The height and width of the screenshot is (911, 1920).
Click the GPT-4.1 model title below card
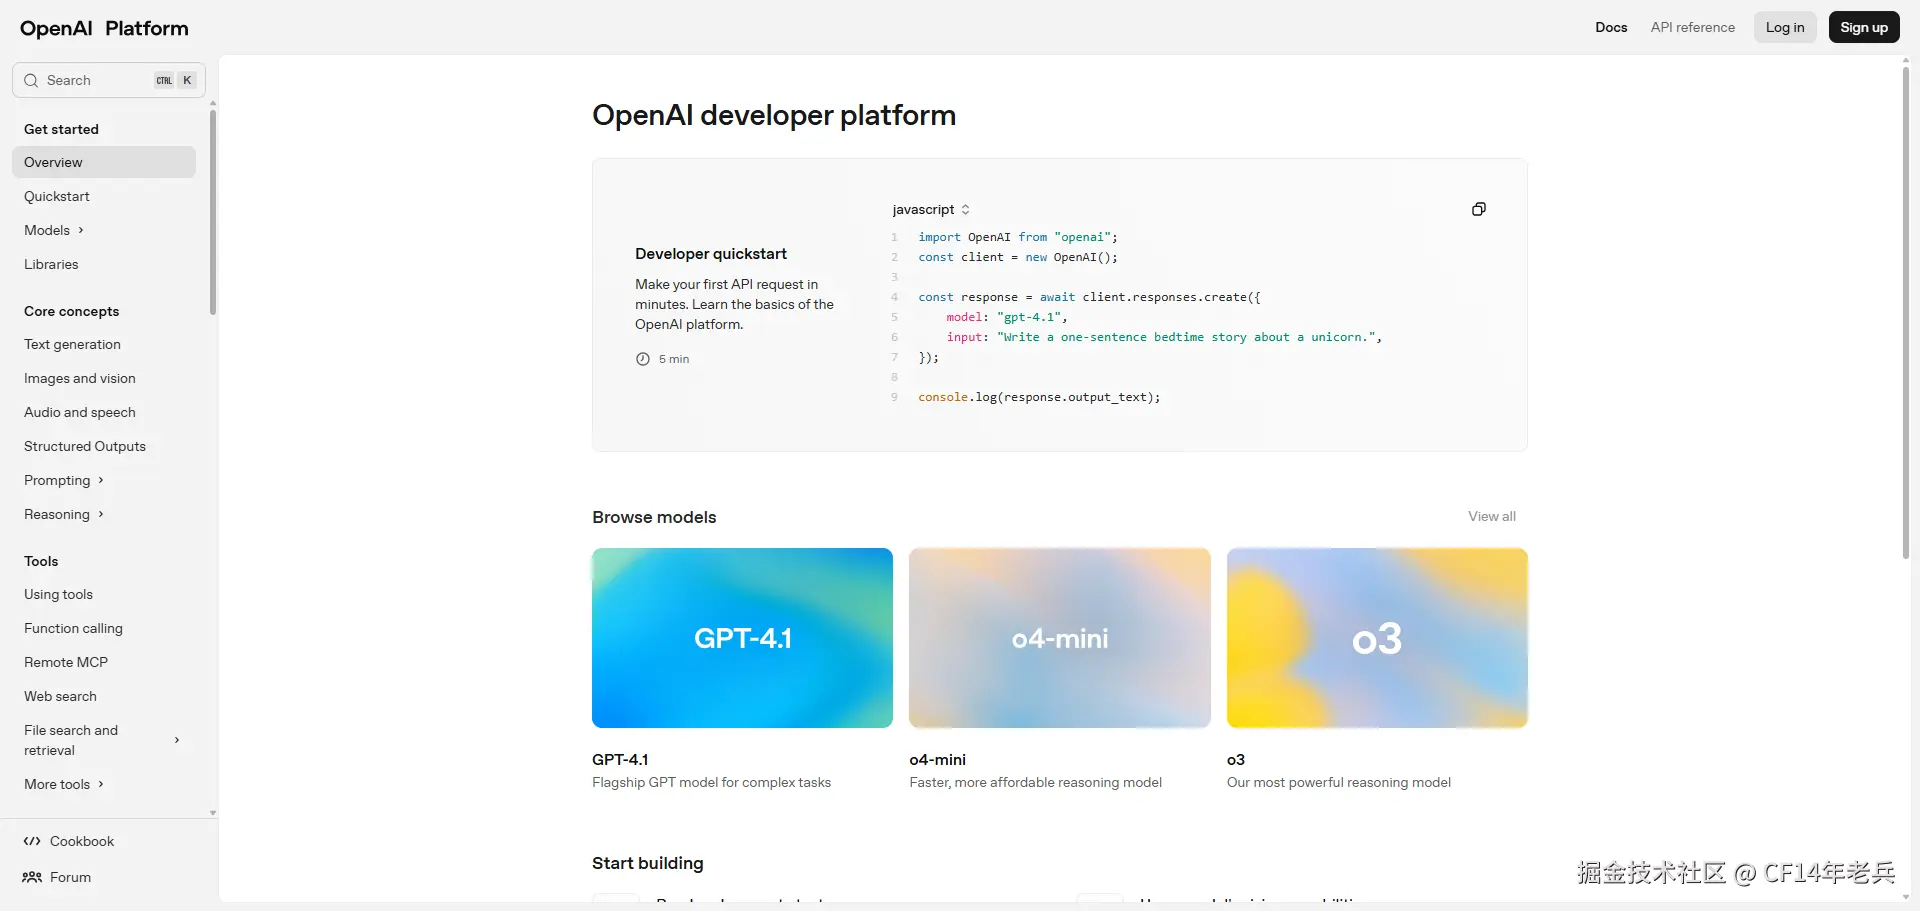(620, 760)
